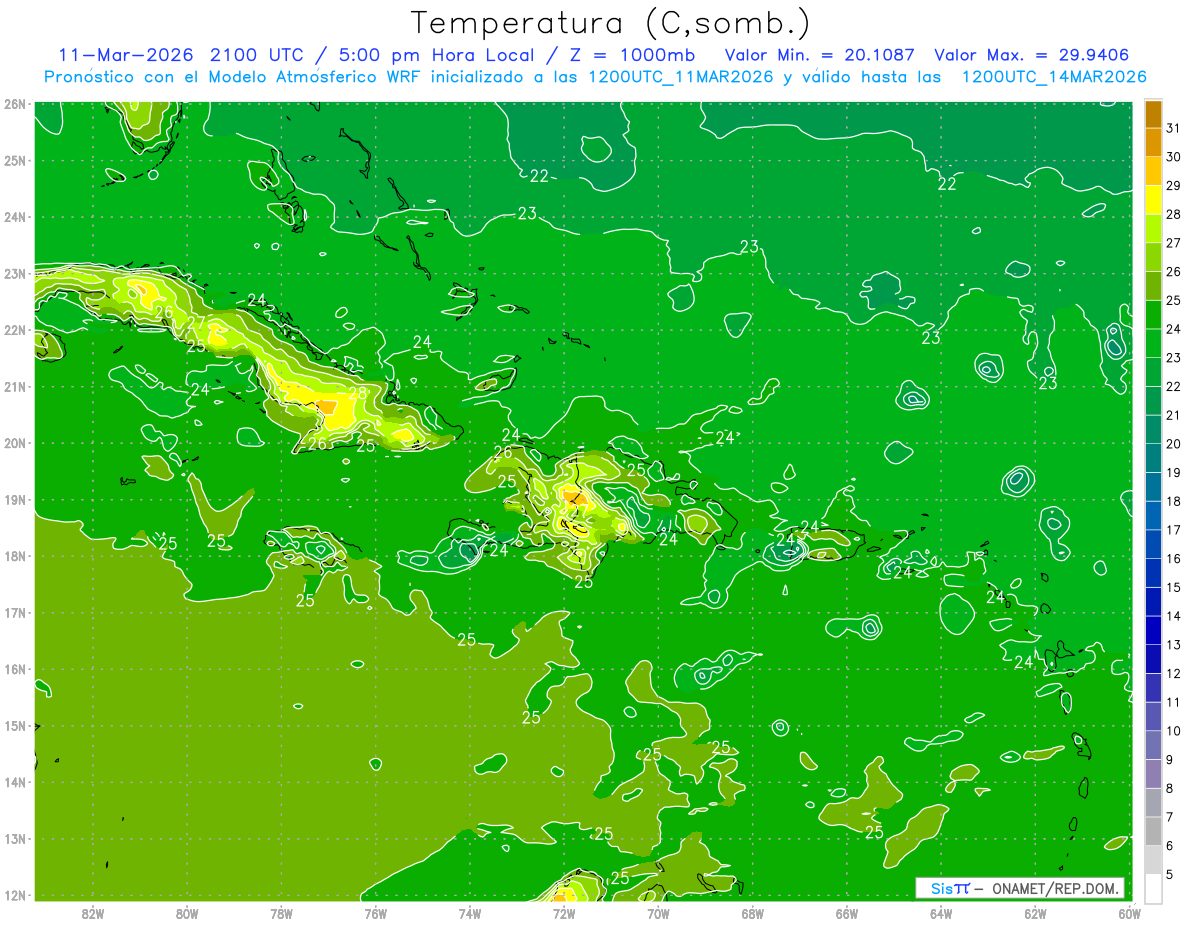Click legend value '28' on the color scale
This screenshot has height=927, width=1200.
(x=1173, y=214)
